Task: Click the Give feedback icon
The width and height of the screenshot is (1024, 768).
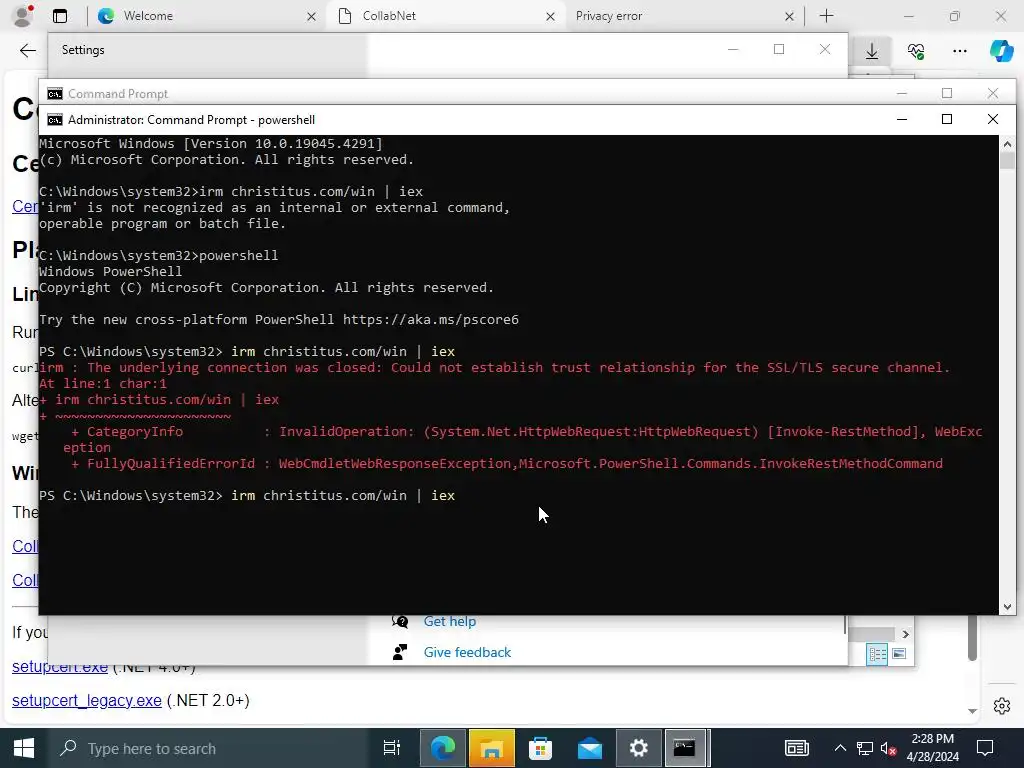Action: pyautogui.click(x=400, y=652)
